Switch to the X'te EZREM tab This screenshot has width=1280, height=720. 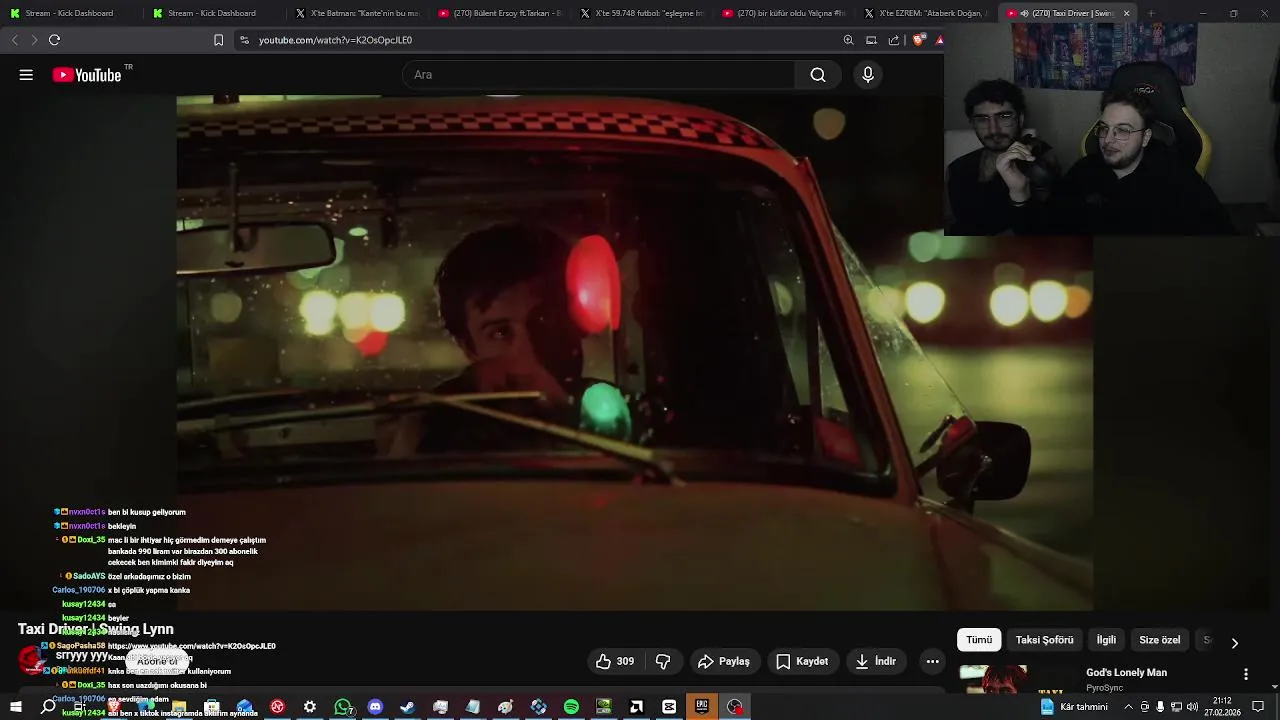[x=926, y=13]
